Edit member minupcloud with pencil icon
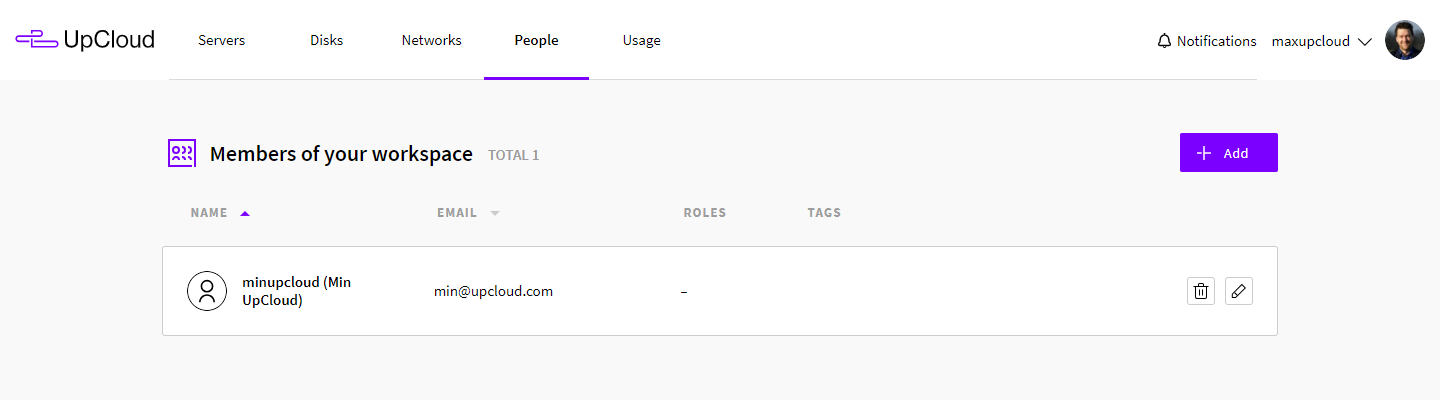The image size is (1440, 400). pos(1239,291)
